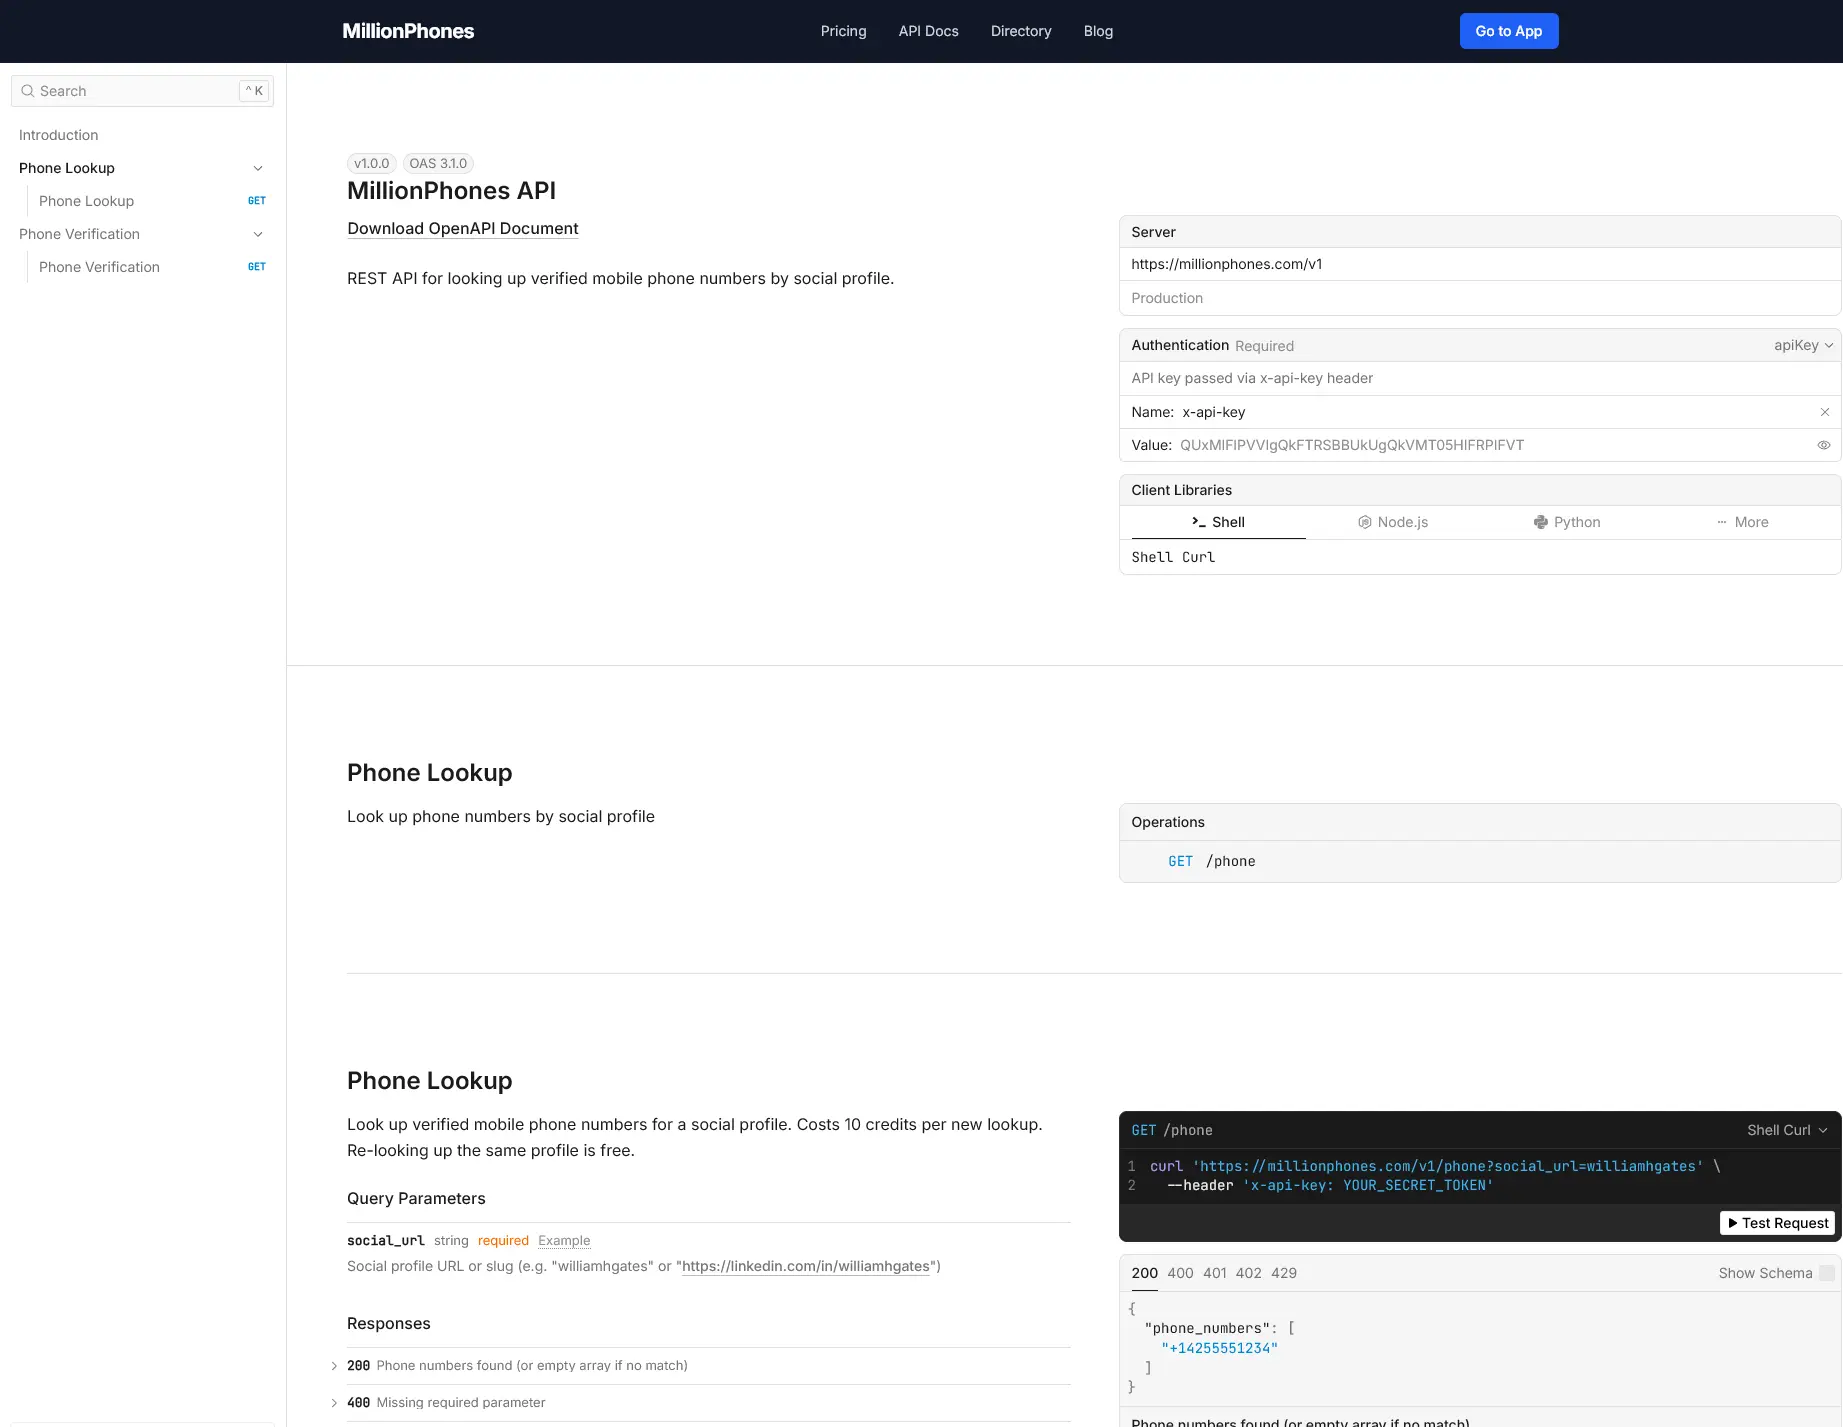This screenshot has width=1843, height=1427.
Task: Switch to the 401 response tab
Action: 1215,1273
